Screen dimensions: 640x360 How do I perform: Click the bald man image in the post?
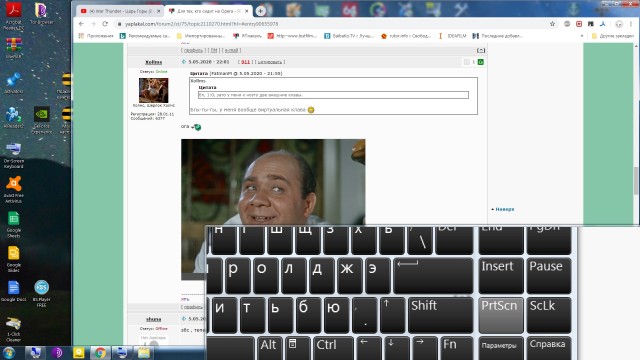(273, 182)
